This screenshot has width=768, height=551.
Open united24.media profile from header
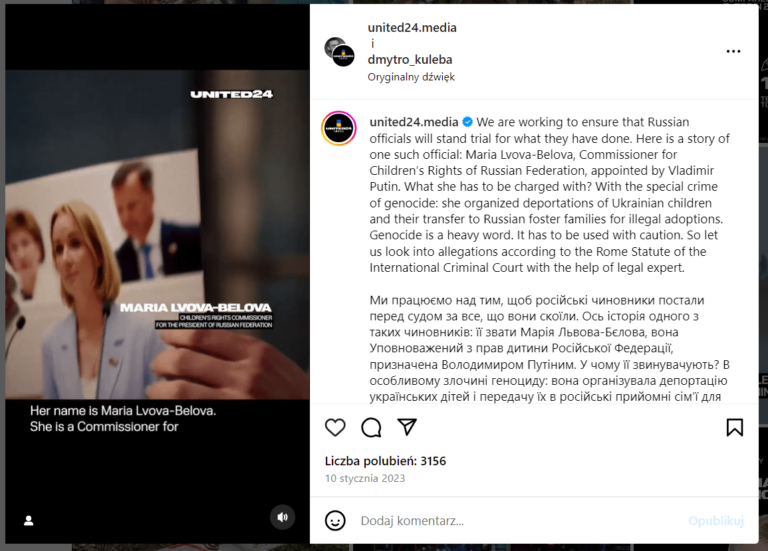tap(412, 28)
